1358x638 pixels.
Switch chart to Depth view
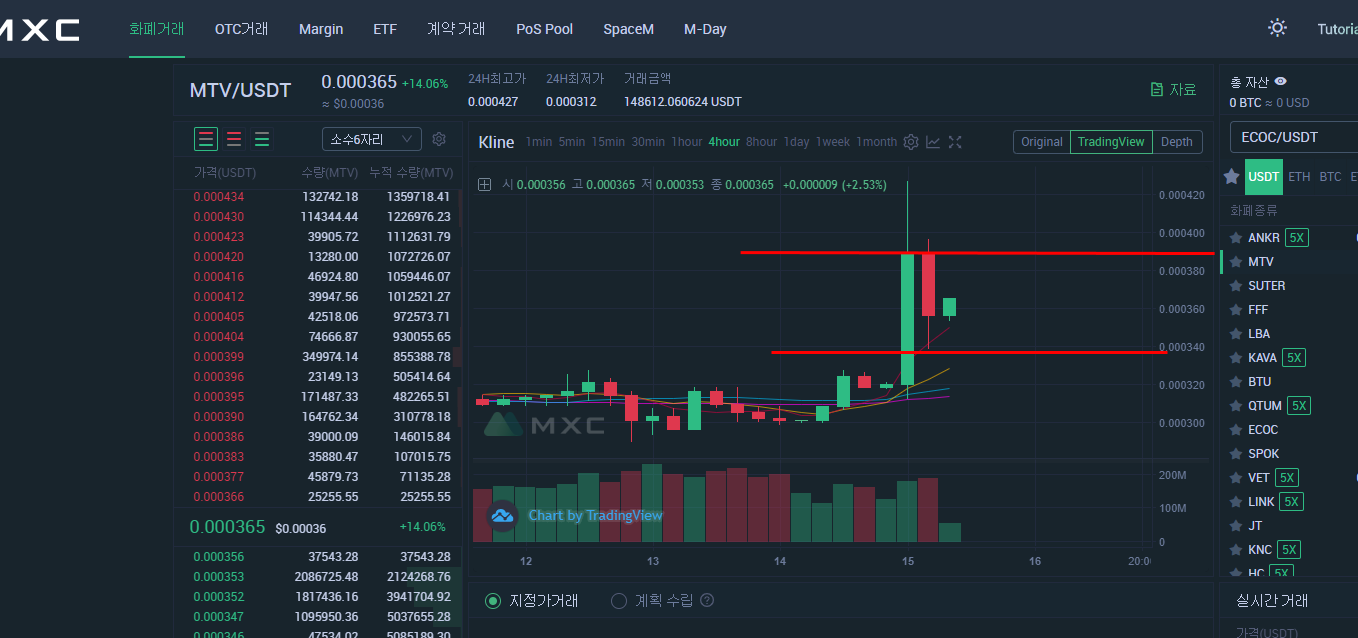tap(1177, 142)
